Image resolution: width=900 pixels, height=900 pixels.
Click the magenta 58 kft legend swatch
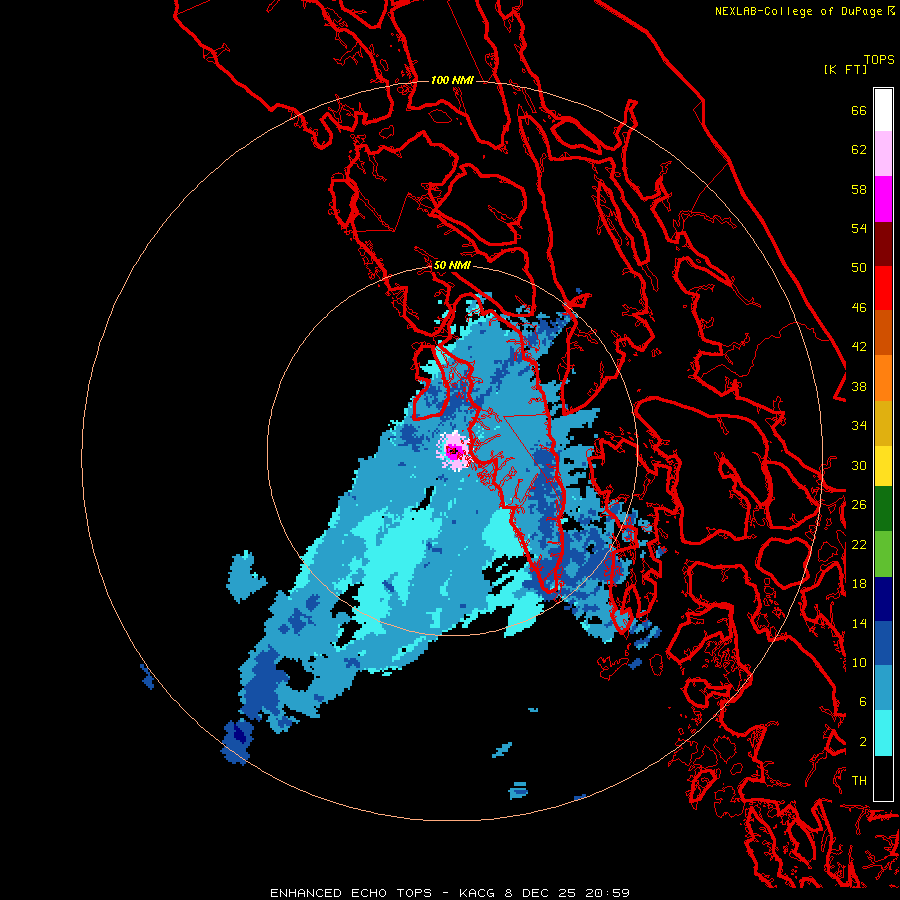point(883,199)
